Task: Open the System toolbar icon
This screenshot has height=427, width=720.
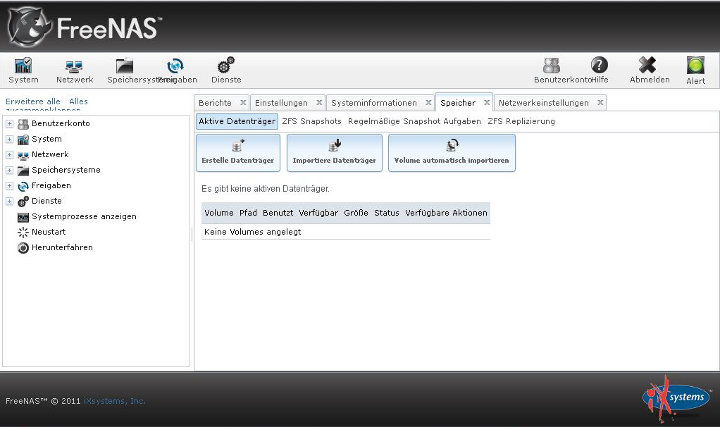Action: [x=23, y=66]
